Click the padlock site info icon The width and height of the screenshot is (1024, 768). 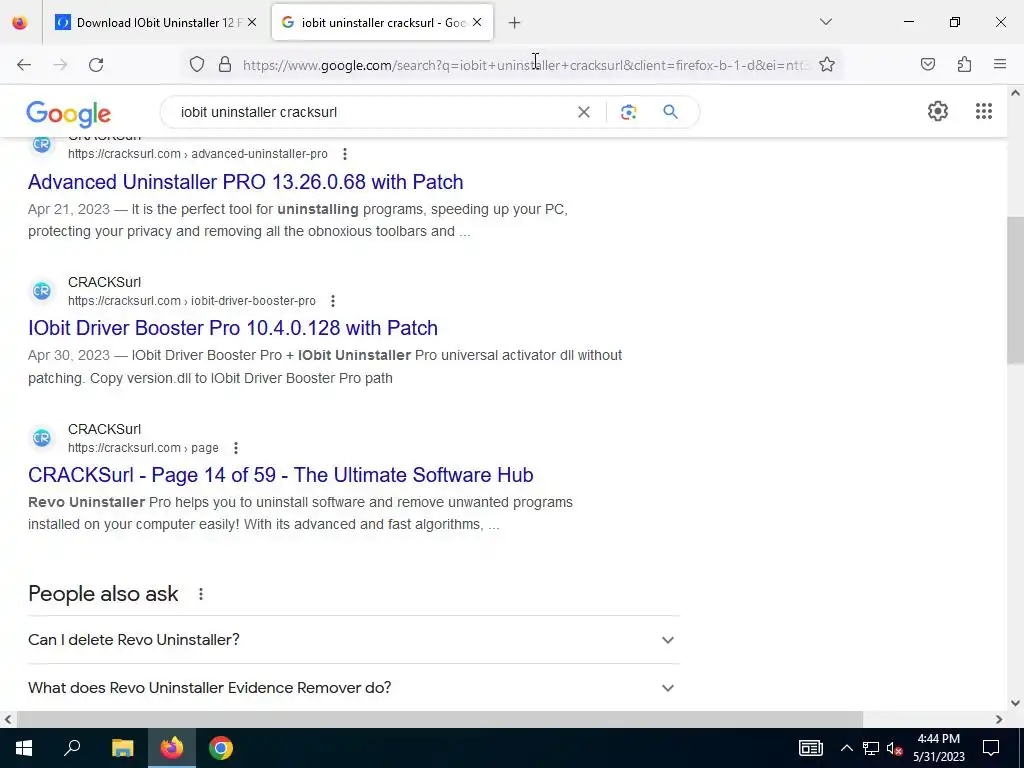tap(225, 65)
